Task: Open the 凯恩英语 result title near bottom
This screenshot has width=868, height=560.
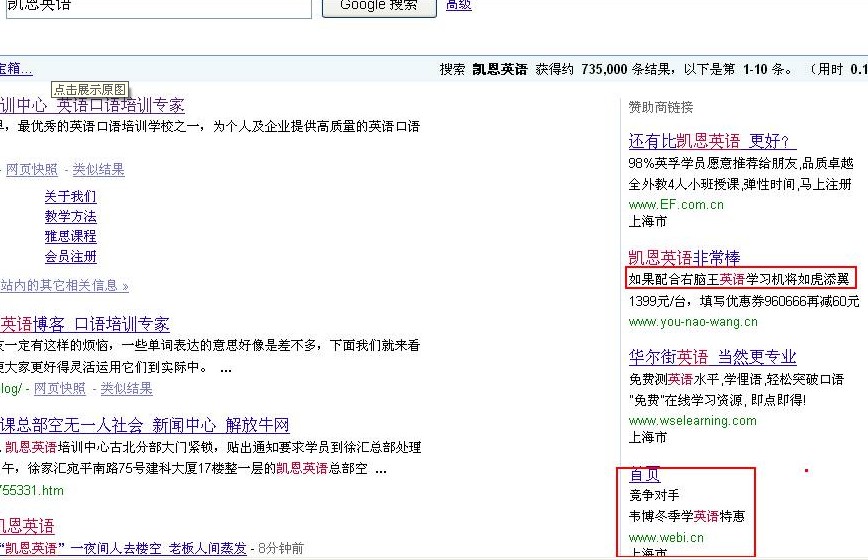Action: tap(27, 526)
